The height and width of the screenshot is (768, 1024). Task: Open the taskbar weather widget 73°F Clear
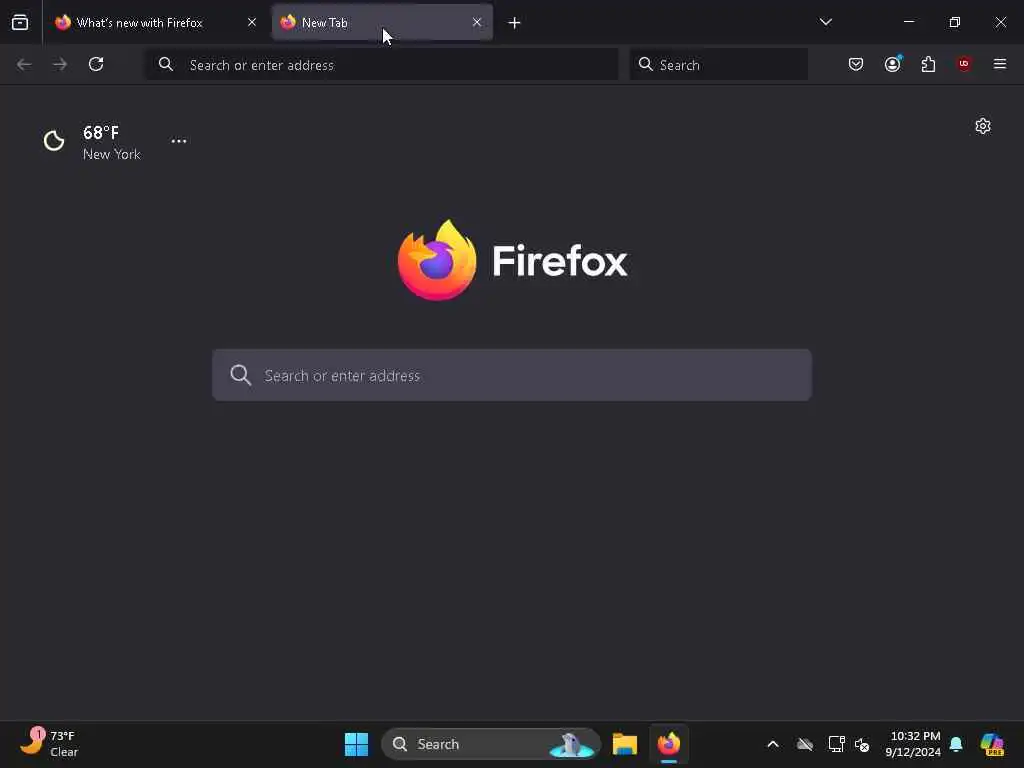pos(49,744)
